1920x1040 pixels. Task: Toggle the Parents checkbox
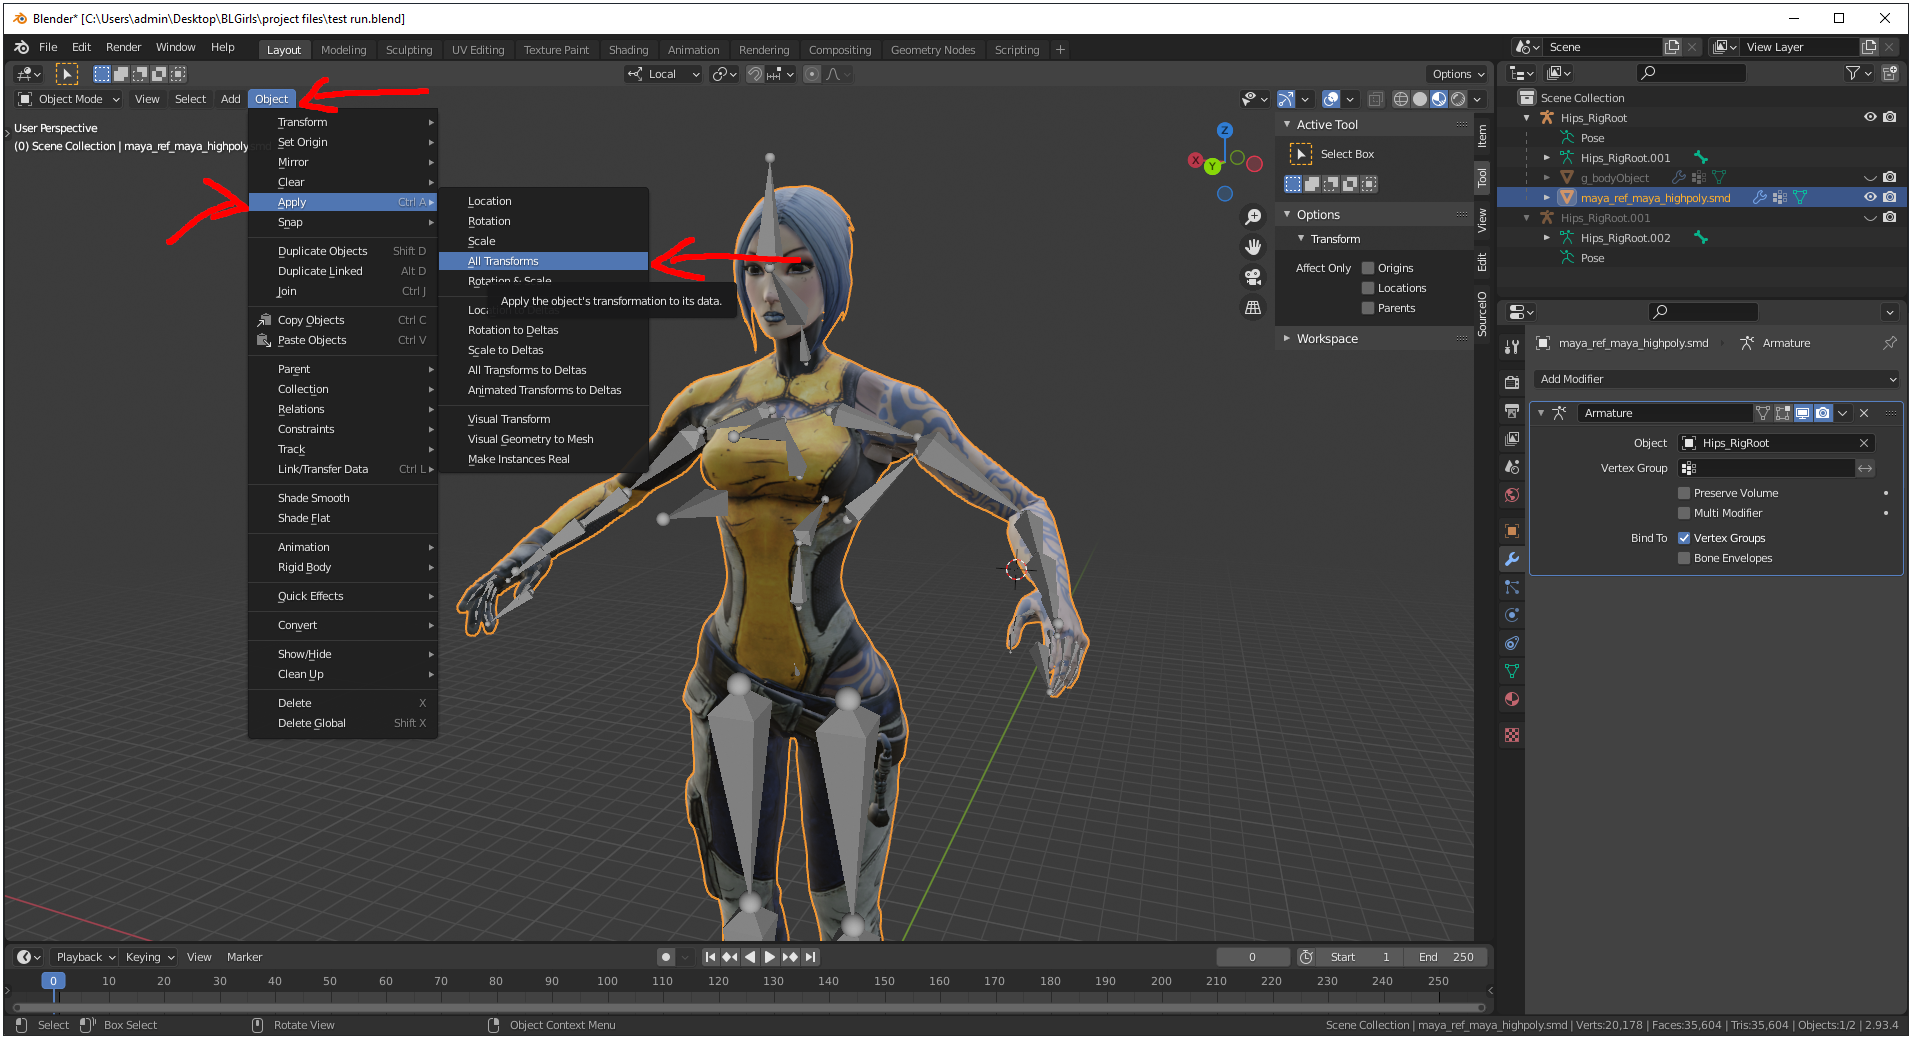point(1368,308)
